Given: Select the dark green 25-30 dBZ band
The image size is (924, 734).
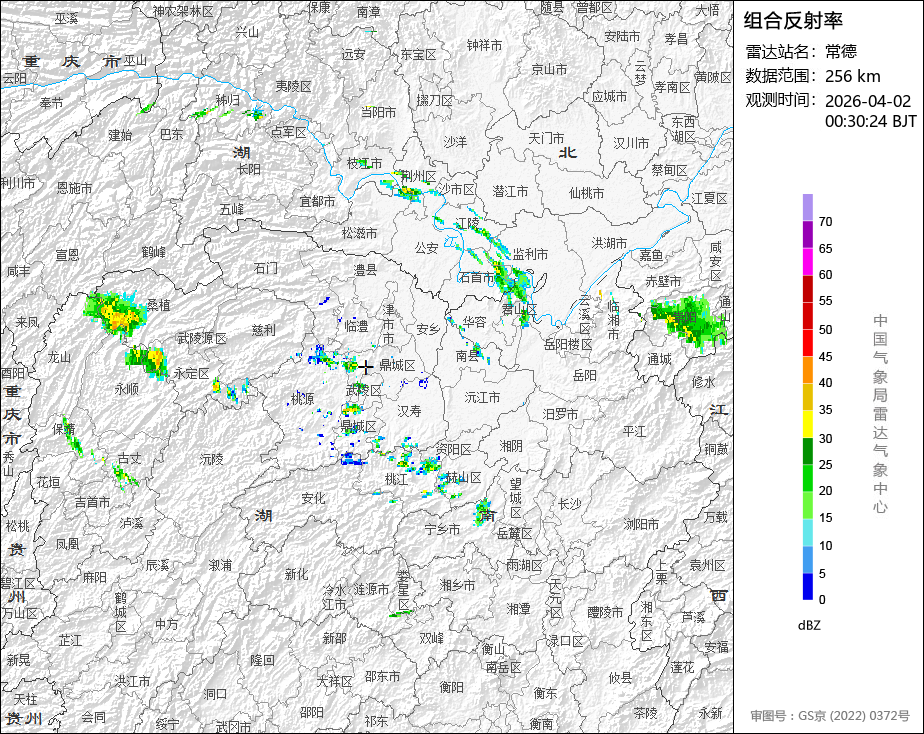Looking at the screenshot, I should (x=807, y=451).
